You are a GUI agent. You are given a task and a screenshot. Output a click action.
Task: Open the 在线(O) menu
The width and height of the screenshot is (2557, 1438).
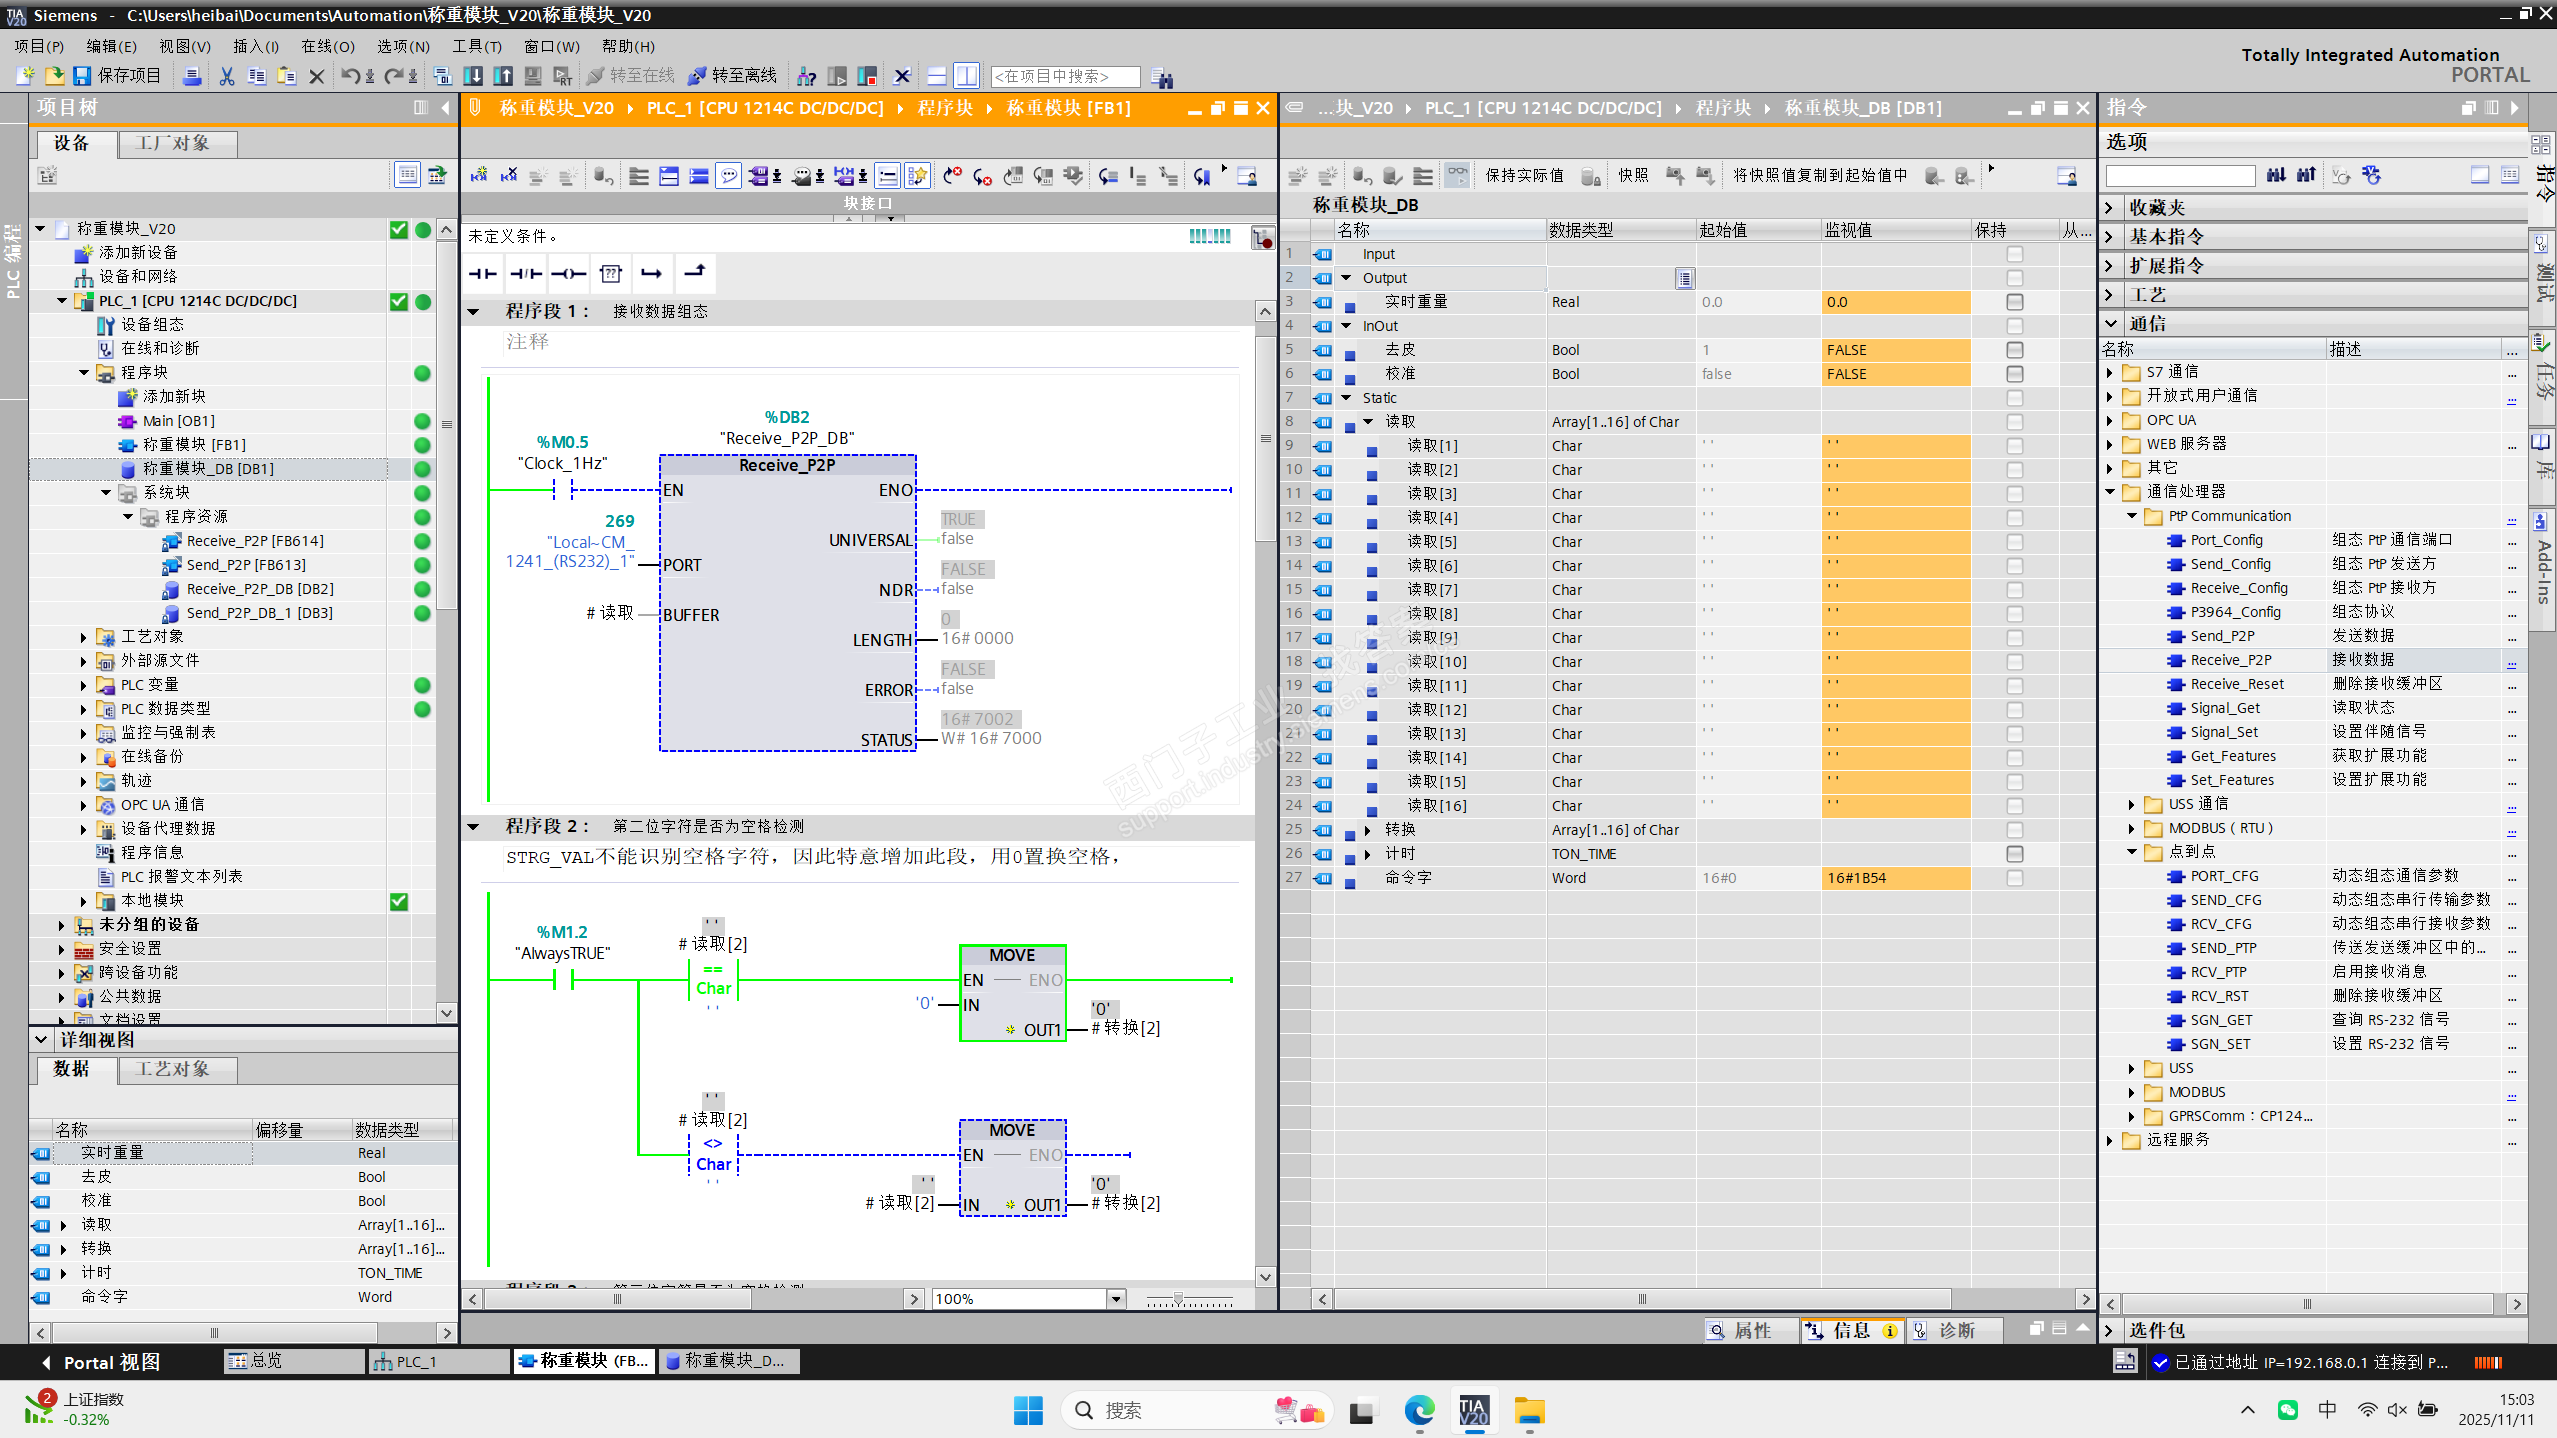[327, 46]
